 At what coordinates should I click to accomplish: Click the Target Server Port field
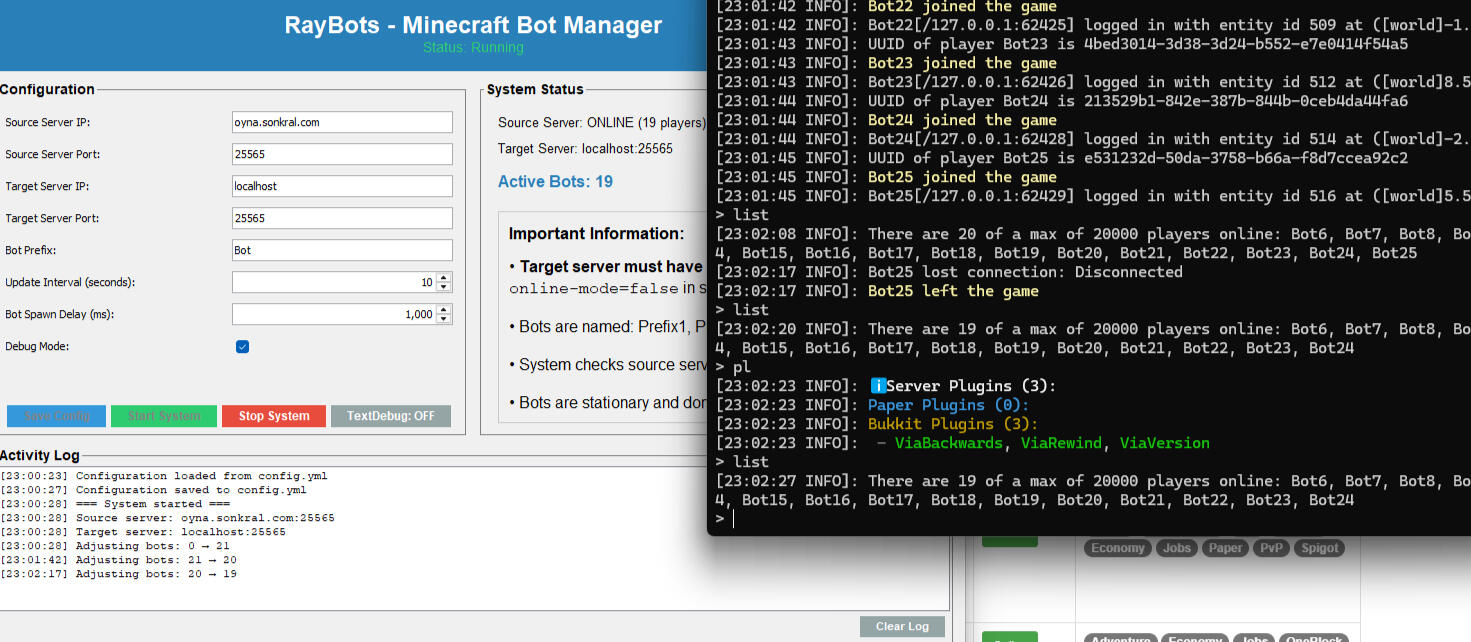(x=342, y=218)
